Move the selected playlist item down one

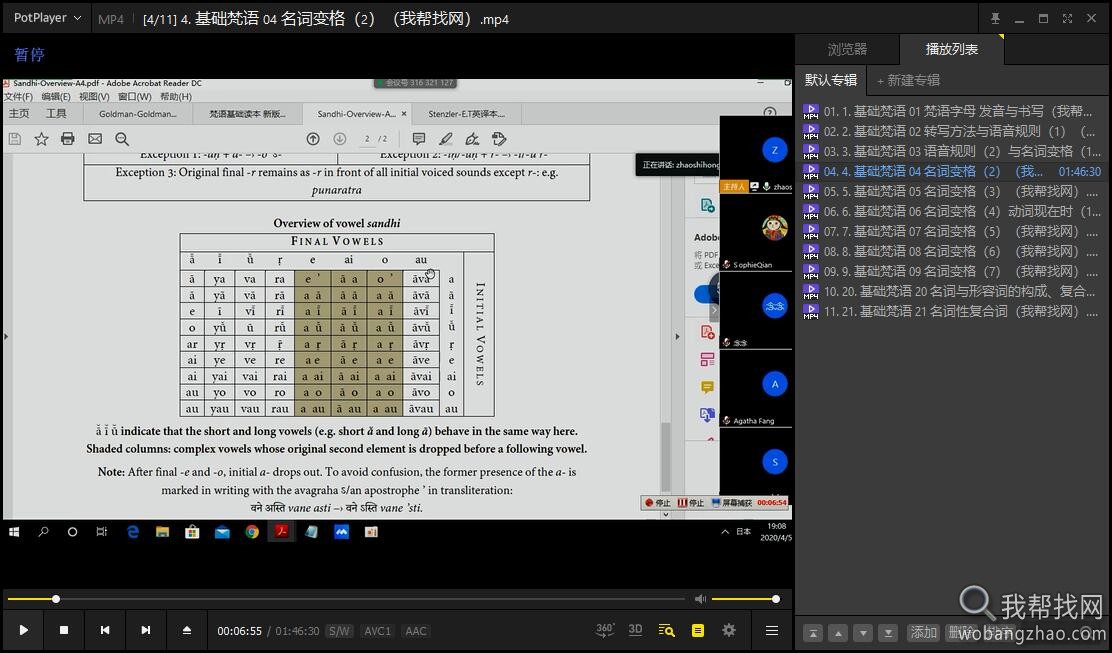[862, 632]
